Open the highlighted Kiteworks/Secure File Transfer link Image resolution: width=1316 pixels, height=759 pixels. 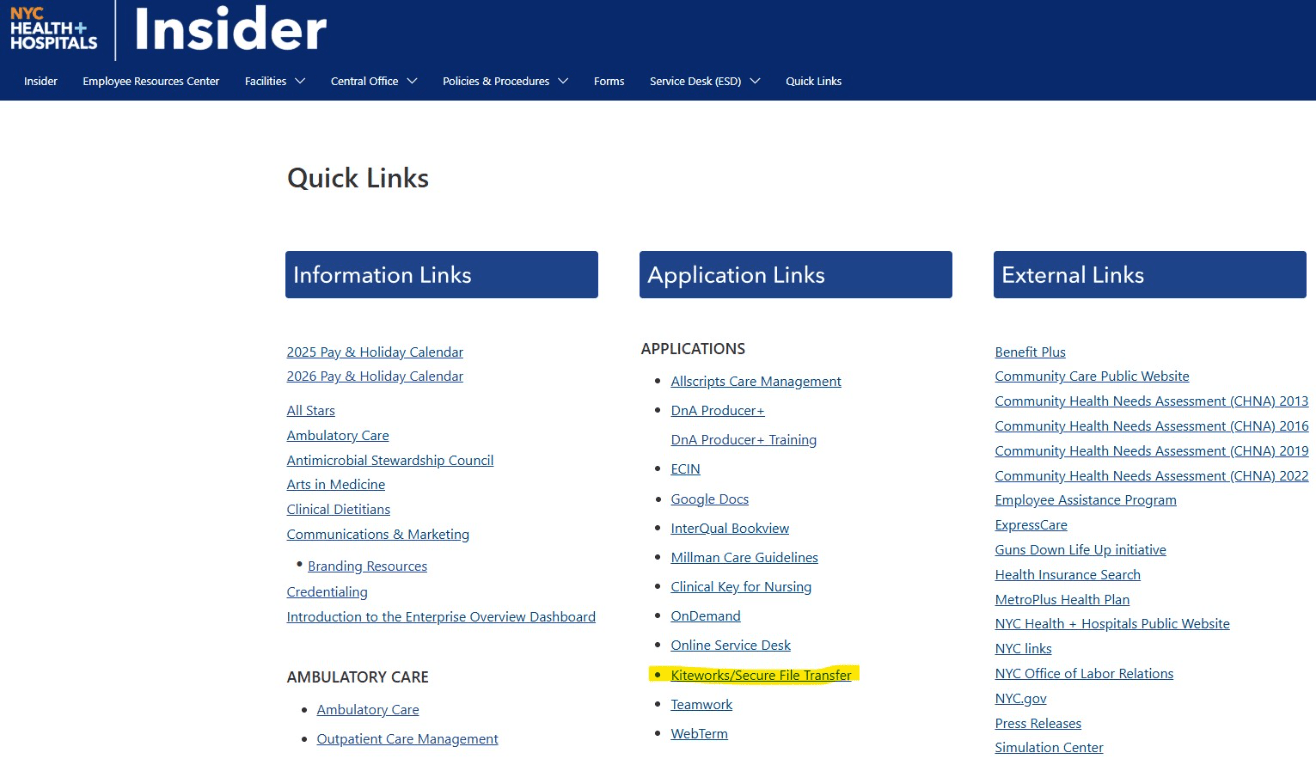(761, 675)
